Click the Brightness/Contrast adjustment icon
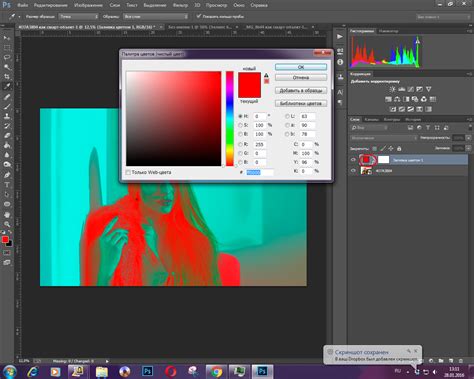The image size is (474, 379). [x=393, y=89]
